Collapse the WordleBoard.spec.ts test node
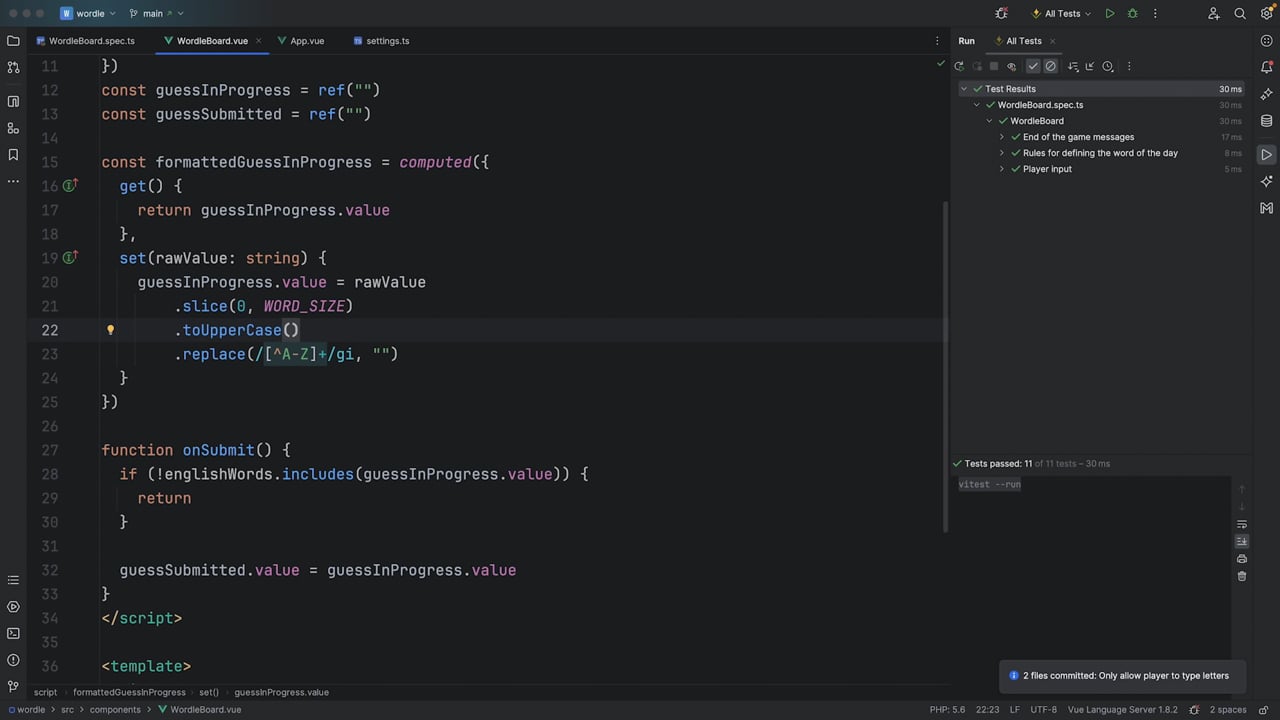Viewport: 1280px width, 720px height. (977, 105)
